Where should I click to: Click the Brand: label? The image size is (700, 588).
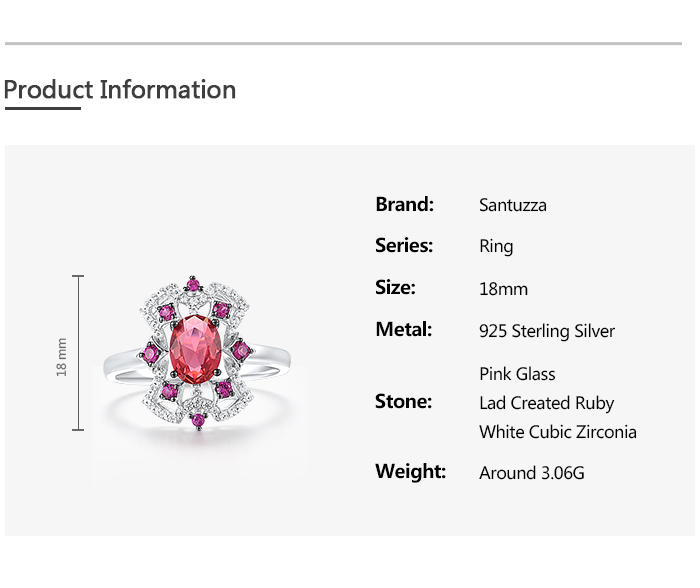pyautogui.click(x=404, y=204)
